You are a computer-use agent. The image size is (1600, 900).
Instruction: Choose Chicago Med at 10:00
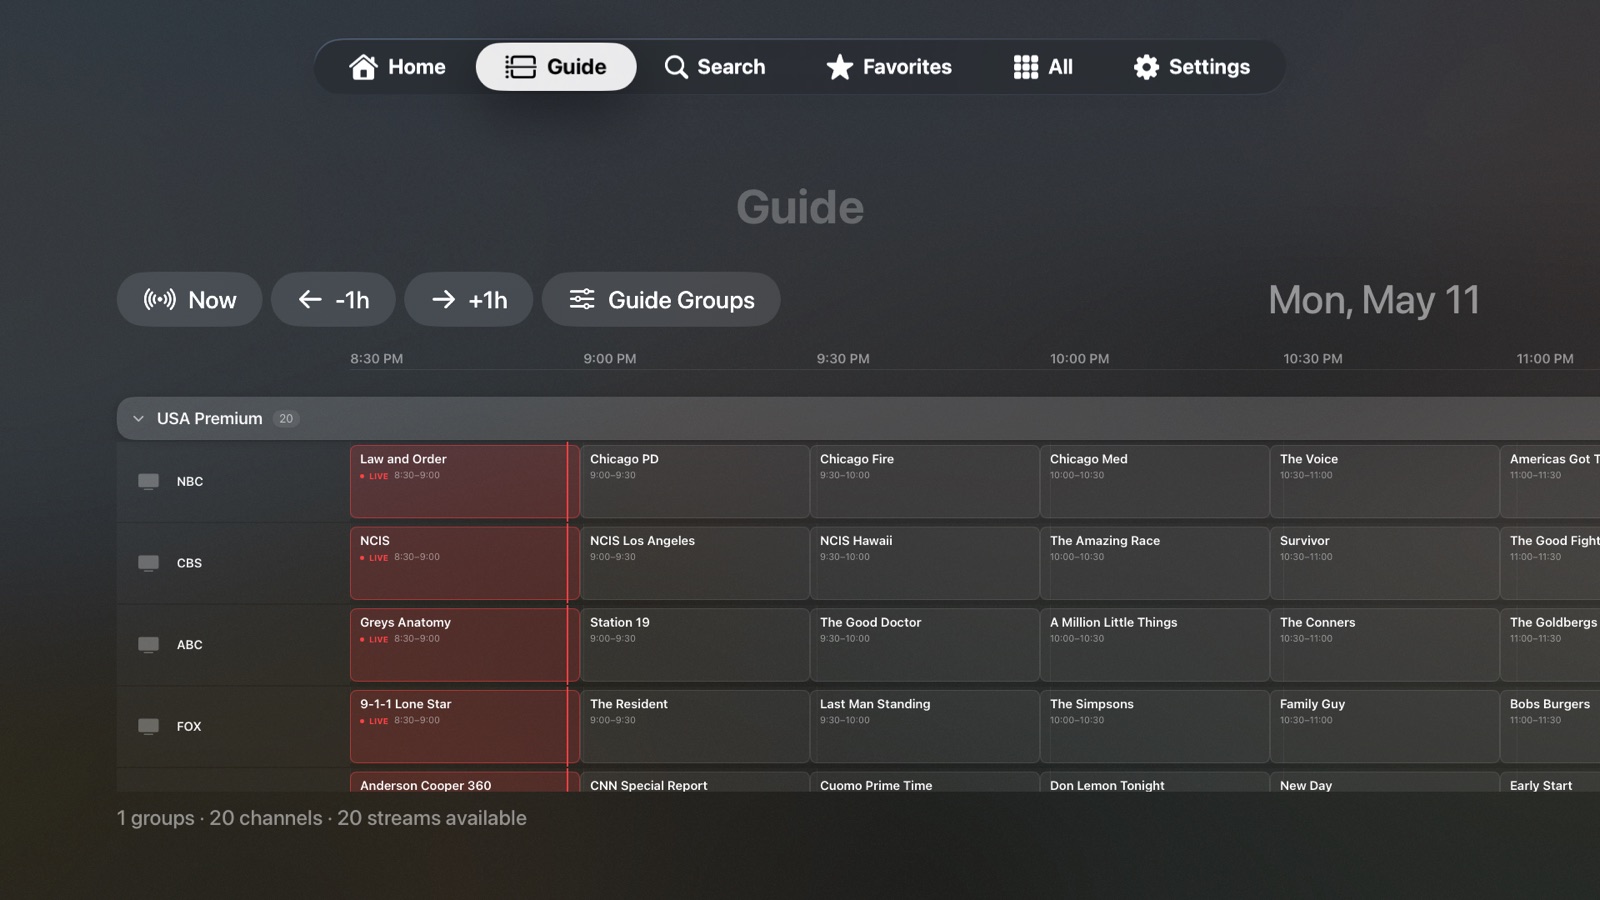(1155, 482)
